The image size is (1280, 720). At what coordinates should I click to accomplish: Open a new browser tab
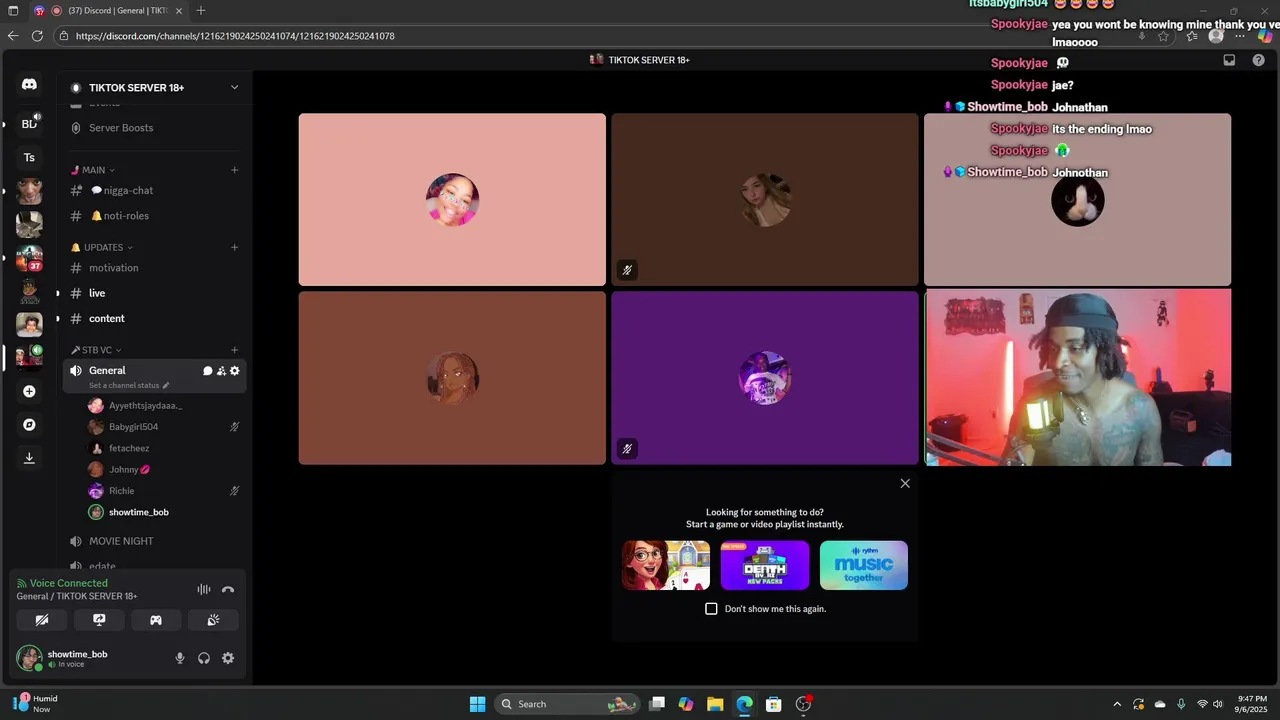201,11
